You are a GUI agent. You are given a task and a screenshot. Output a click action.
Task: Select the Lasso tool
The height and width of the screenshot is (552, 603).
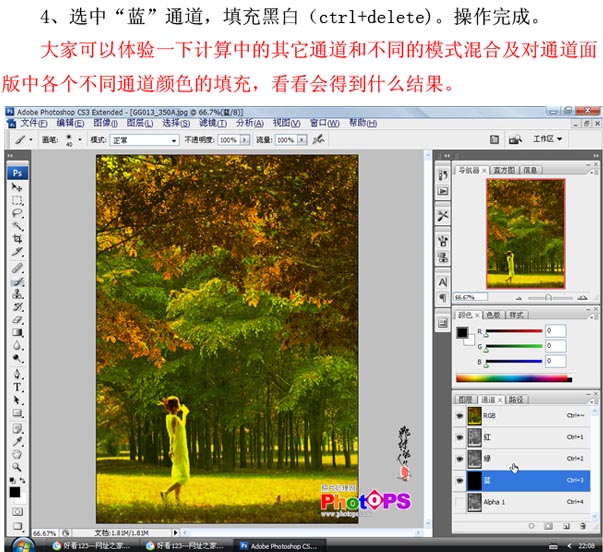(x=17, y=213)
